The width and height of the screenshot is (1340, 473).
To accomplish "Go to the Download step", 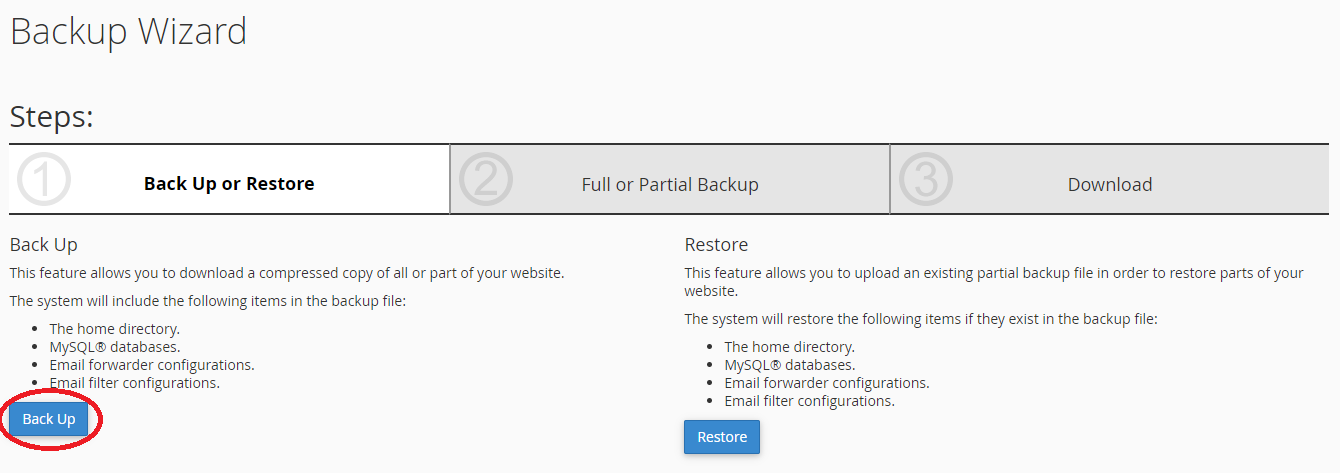I will [x=1110, y=184].
